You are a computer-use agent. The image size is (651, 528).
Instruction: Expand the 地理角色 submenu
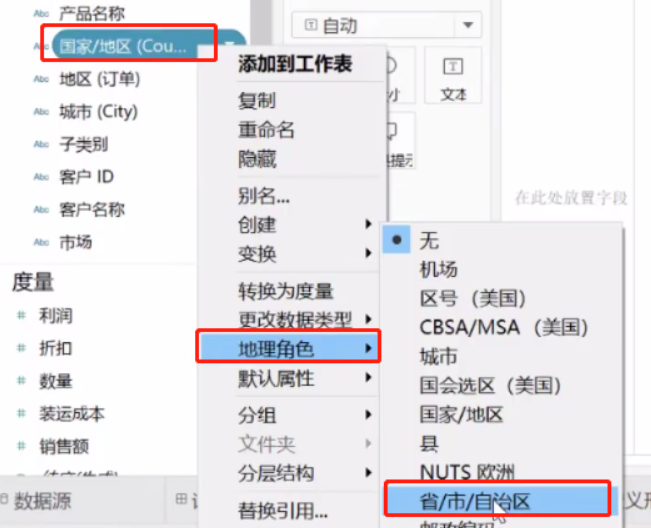(x=289, y=348)
